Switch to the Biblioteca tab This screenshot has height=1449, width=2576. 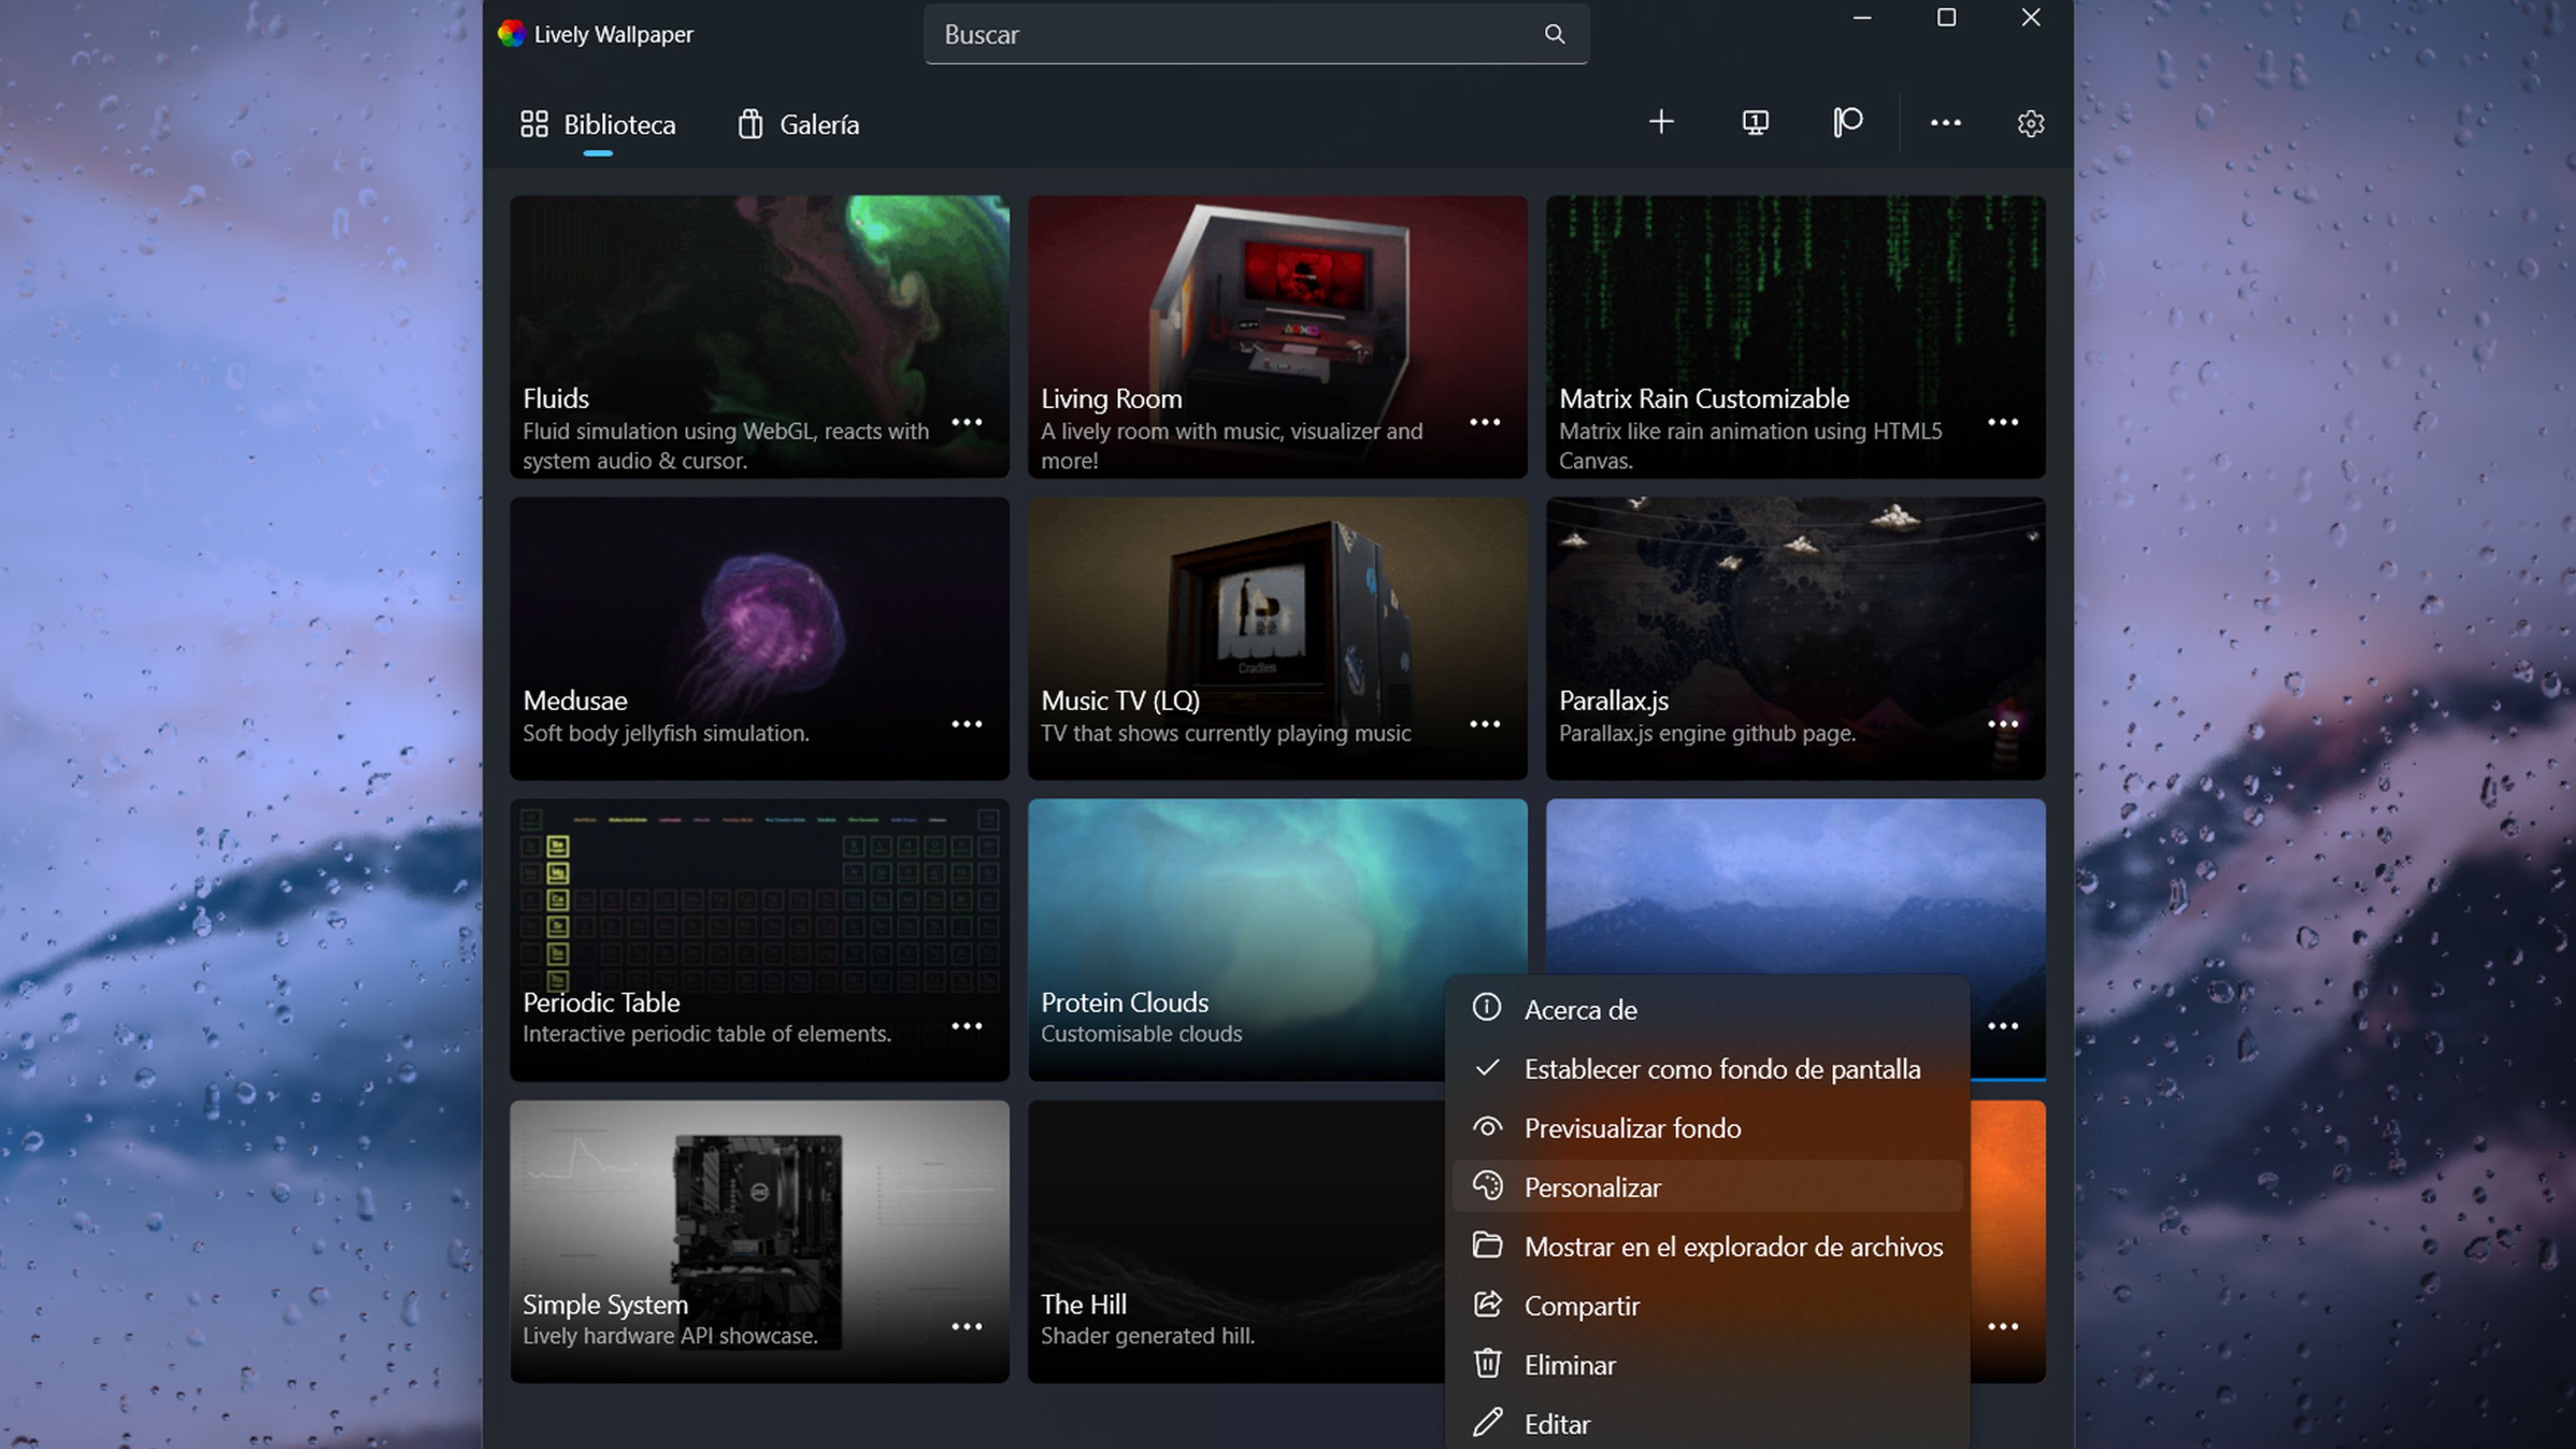pos(598,125)
